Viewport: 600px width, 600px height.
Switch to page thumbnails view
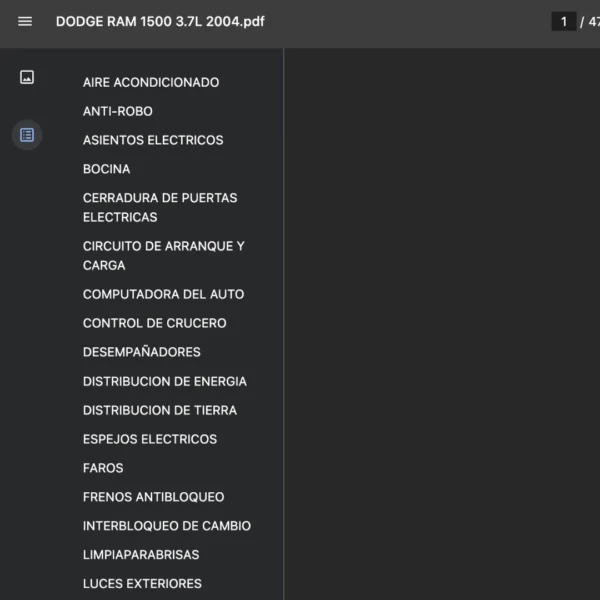[x=27, y=77]
